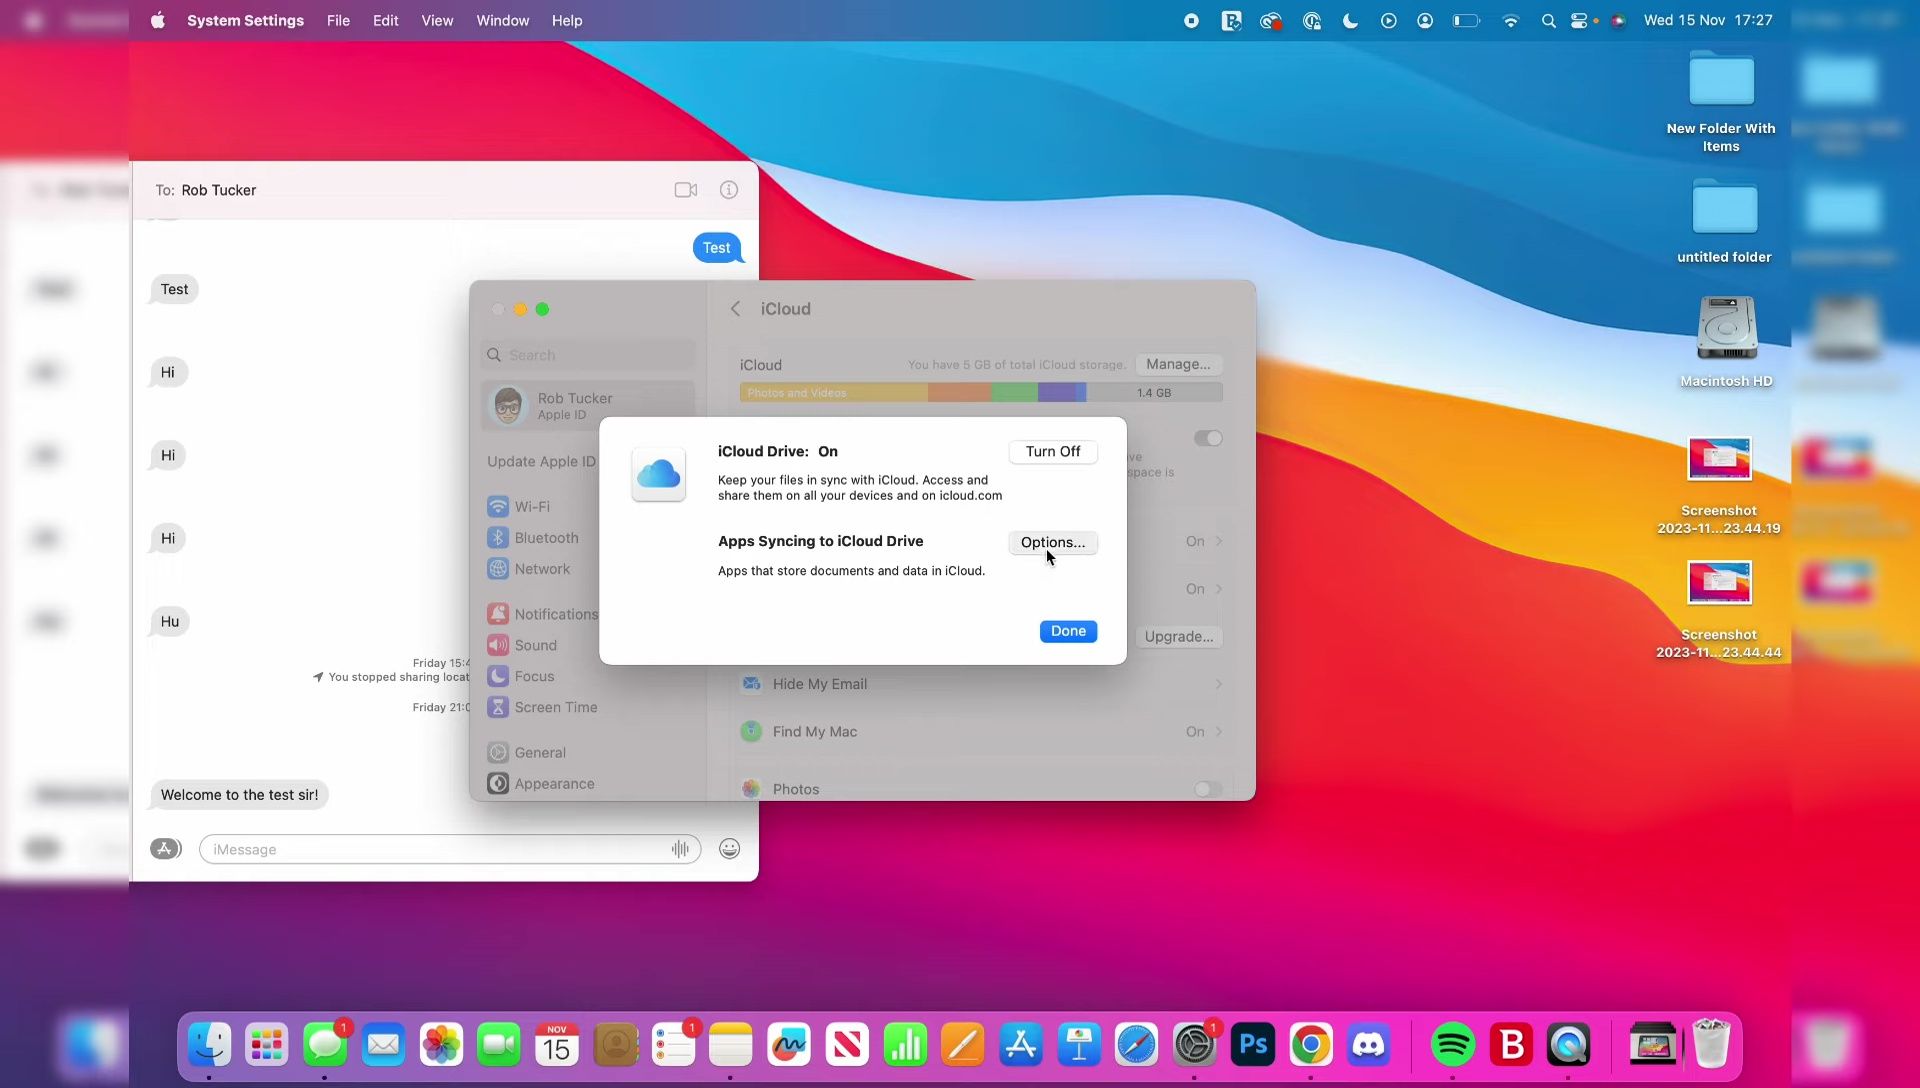Open Finder from the Dock
The width and height of the screenshot is (1920, 1088).
click(x=209, y=1045)
